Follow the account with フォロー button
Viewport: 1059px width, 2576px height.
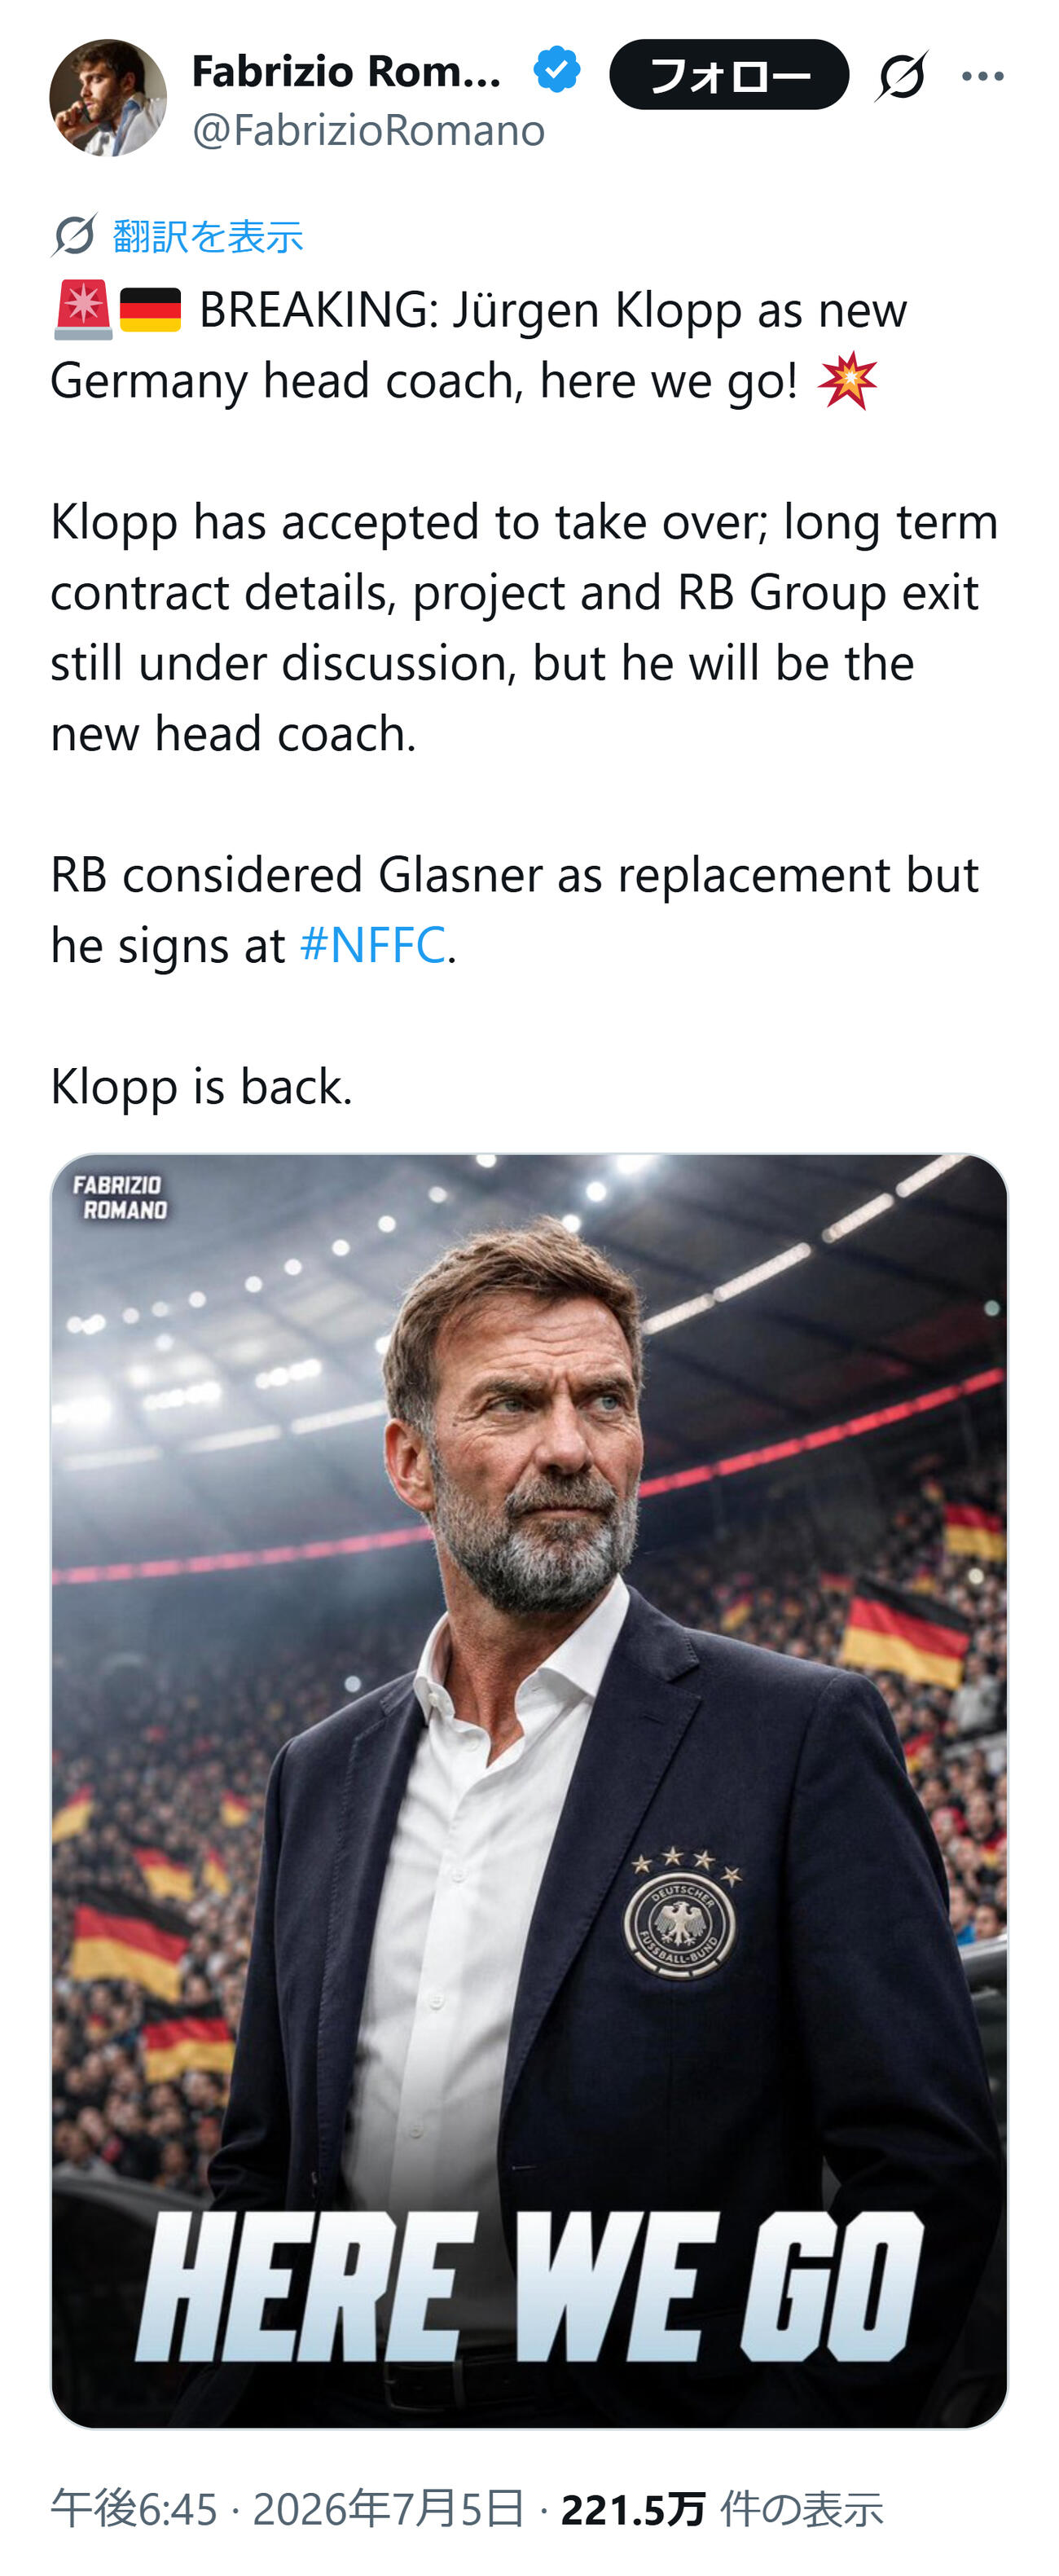point(729,74)
